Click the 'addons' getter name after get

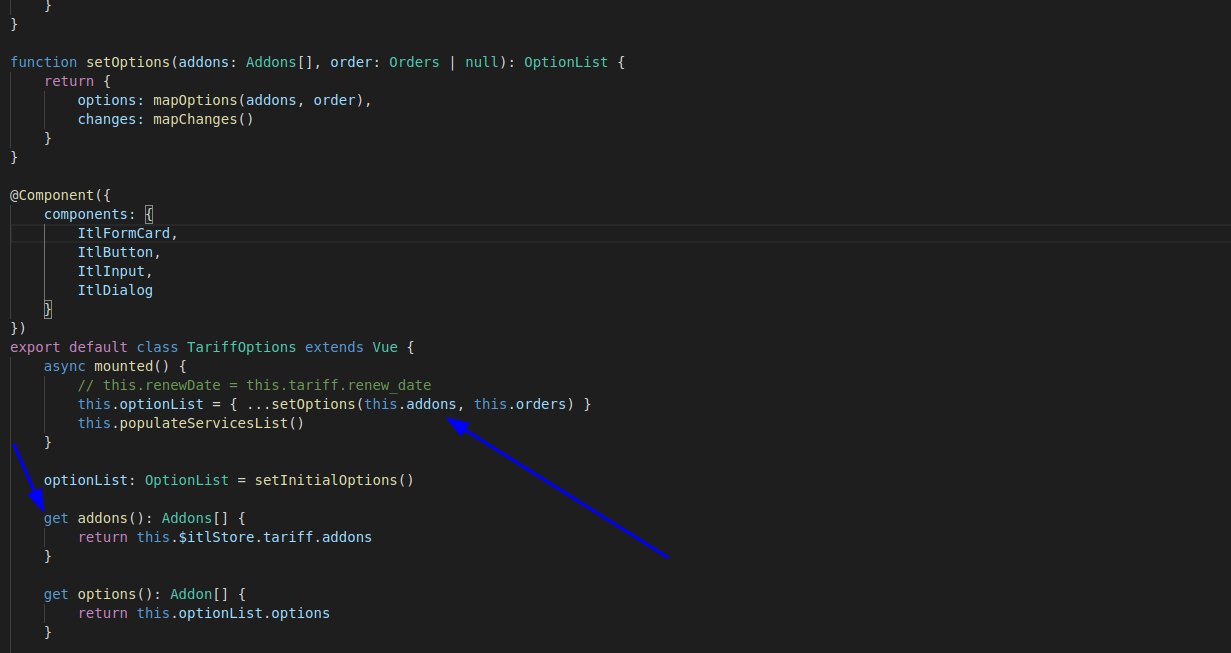103,518
